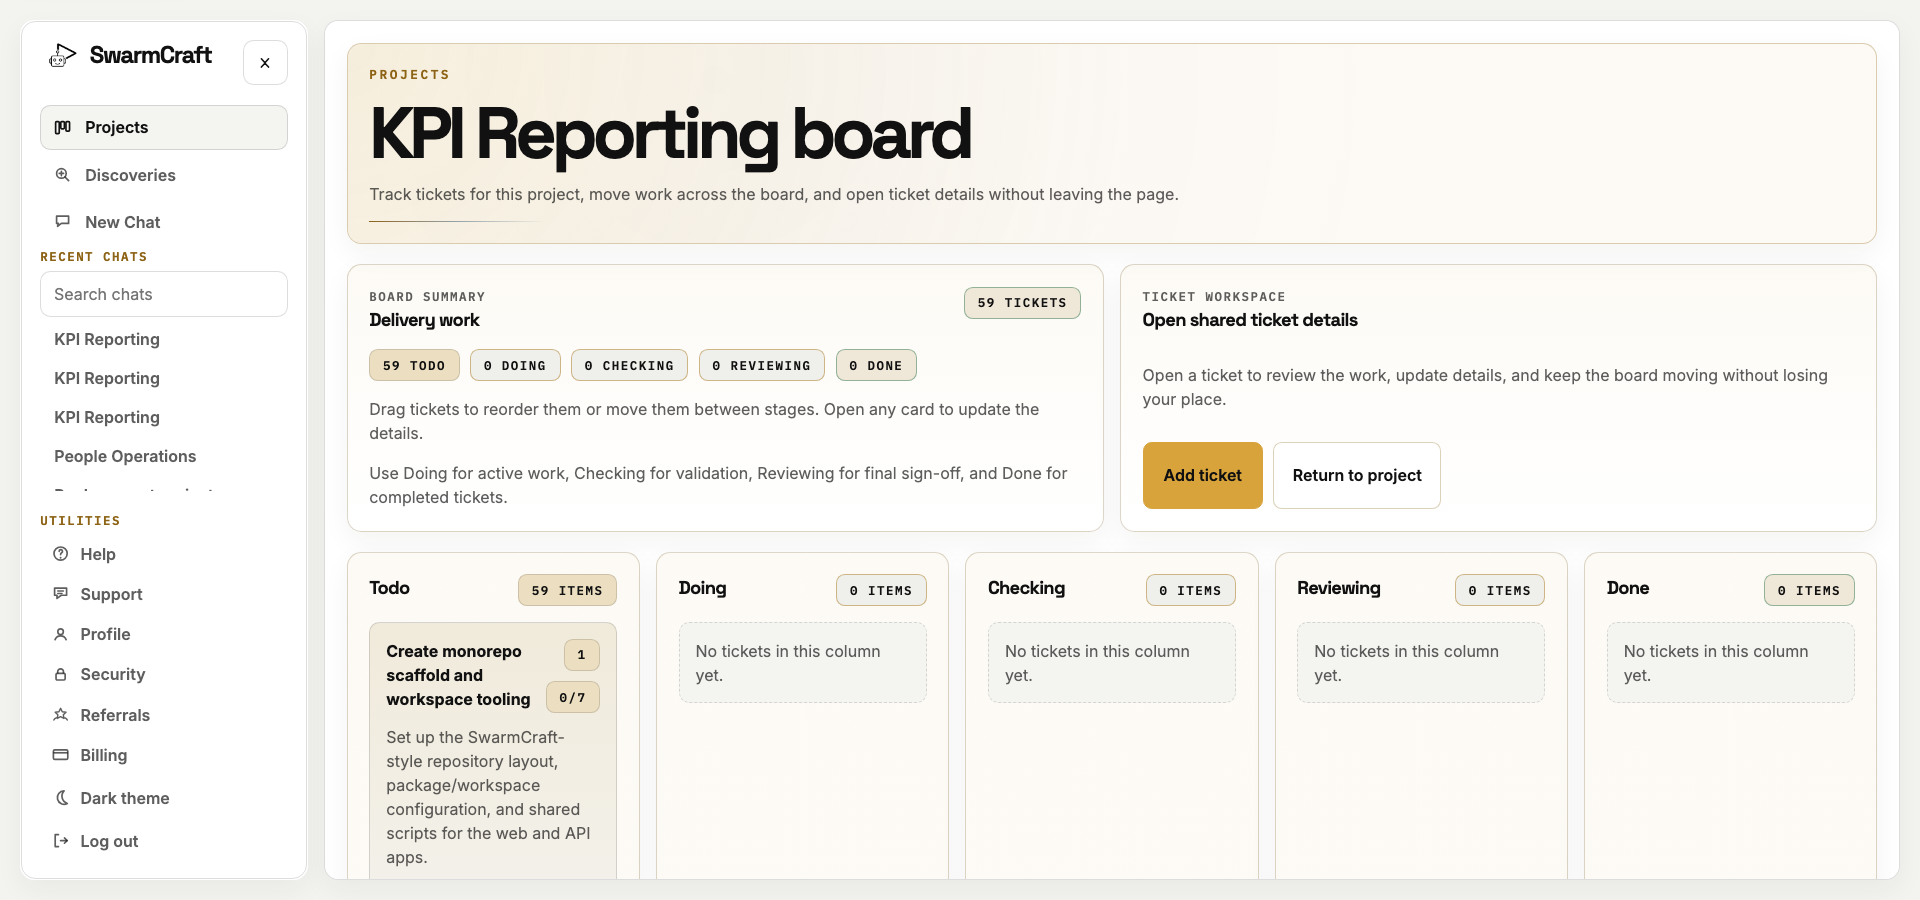1920x900 pixels.
Task: Click the ticket number 1 badge
Action: coord(581,655)
